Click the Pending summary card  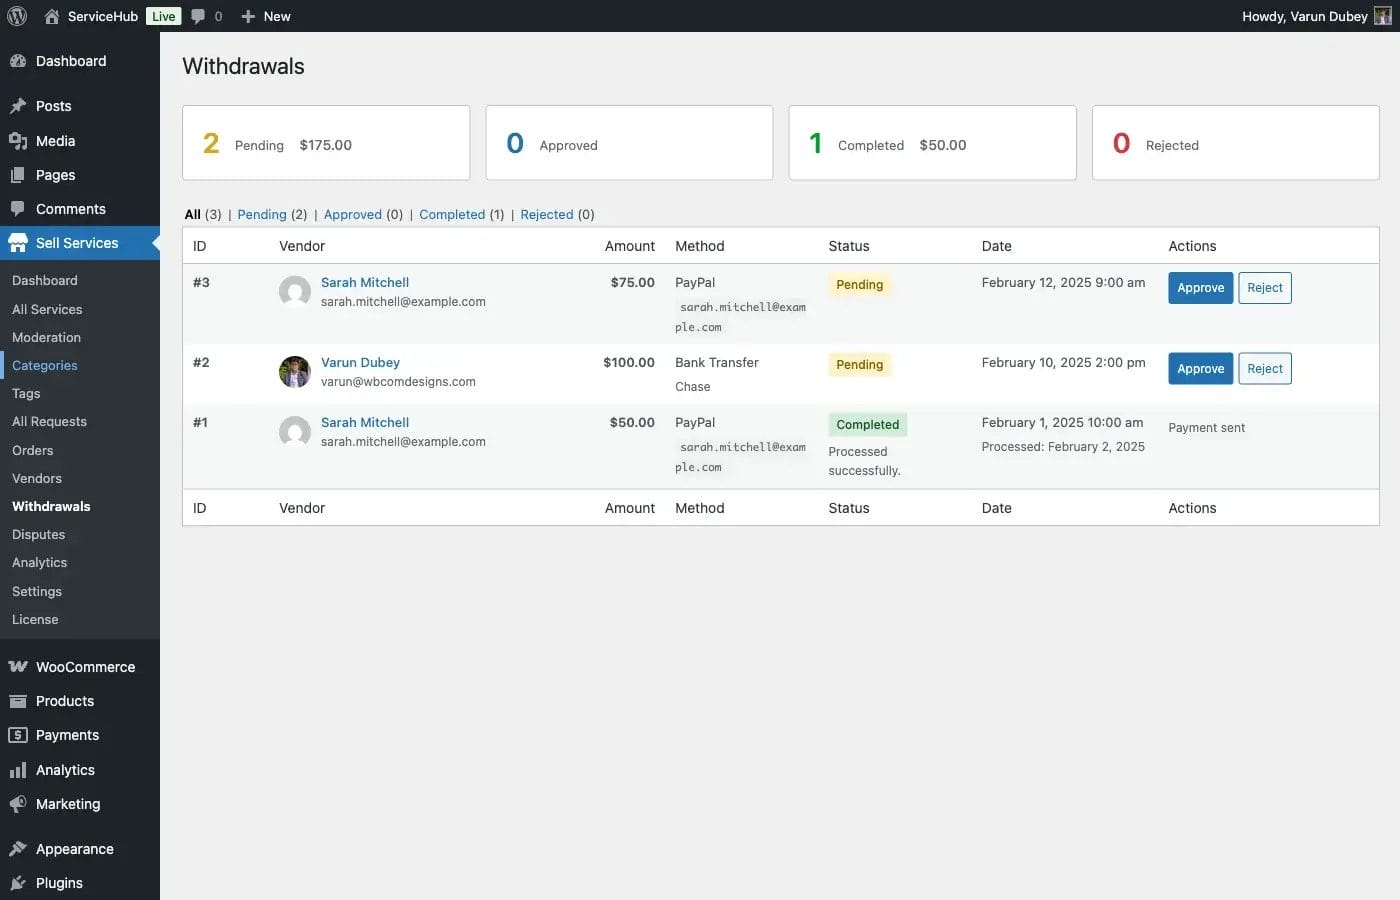point(326,143)
